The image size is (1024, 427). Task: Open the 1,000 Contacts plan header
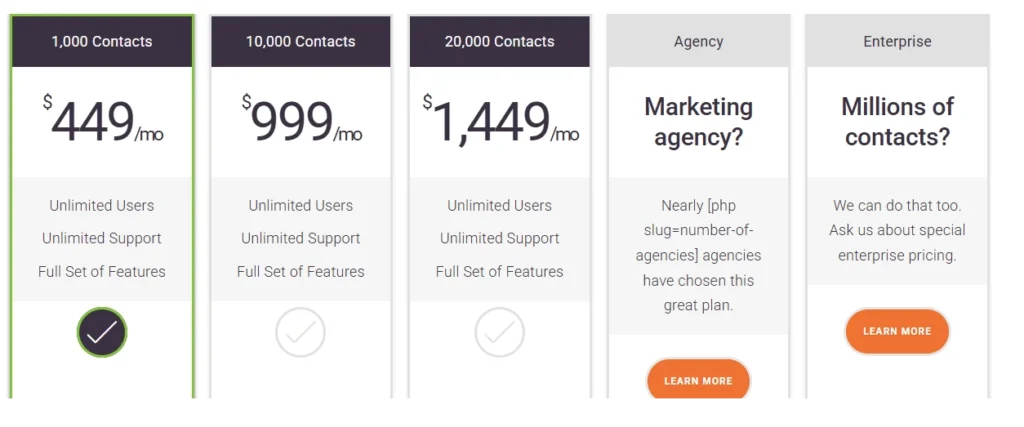click(x=102, y=42)
